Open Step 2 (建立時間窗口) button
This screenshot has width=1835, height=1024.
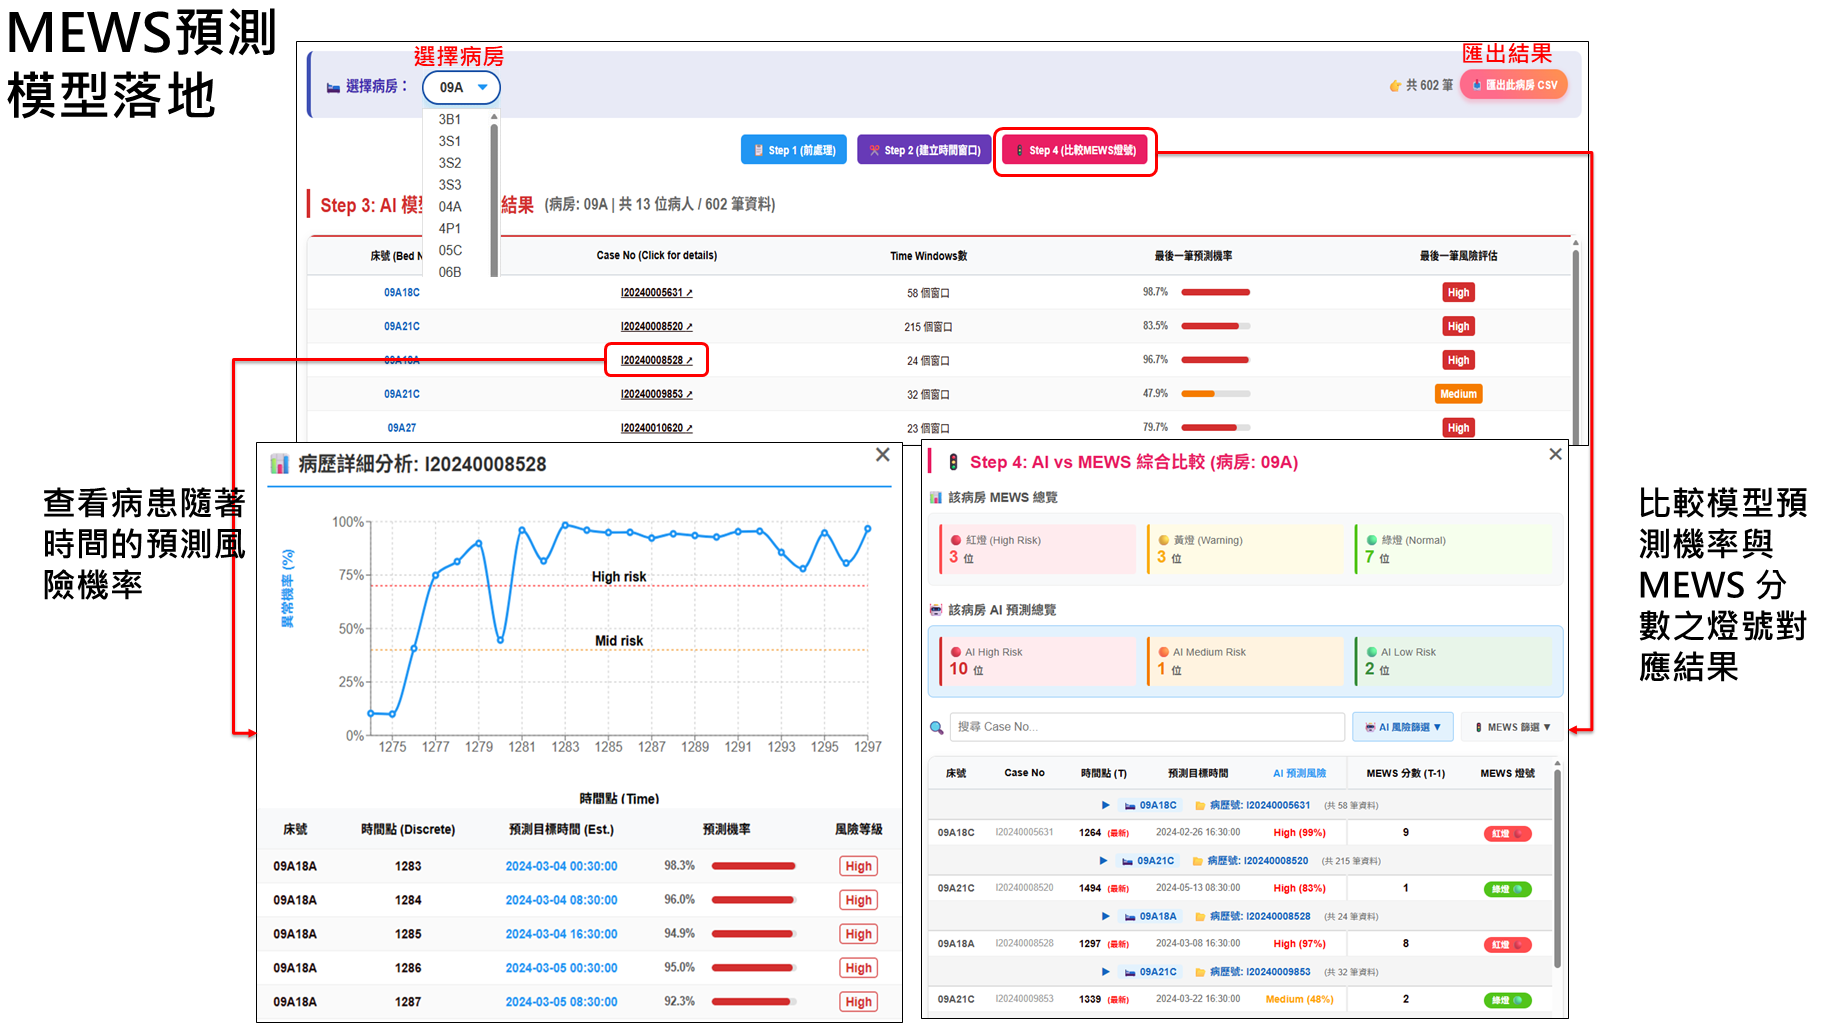924,150
